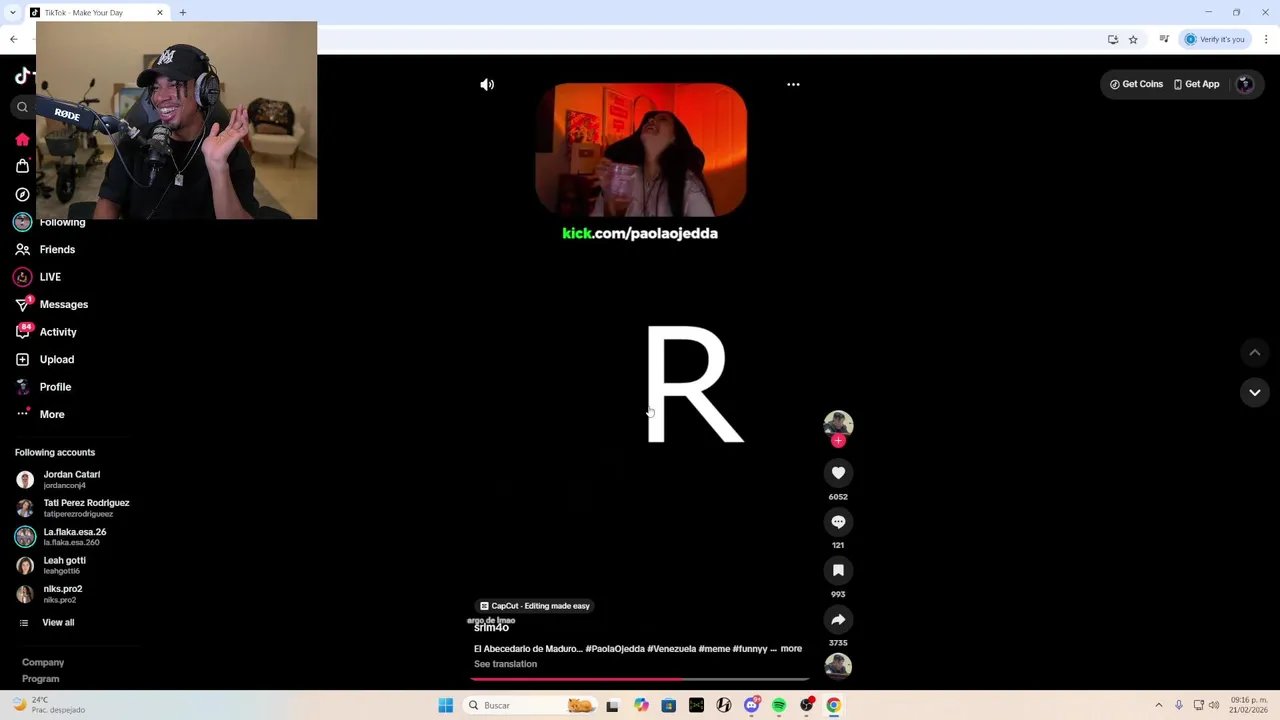Open Activity notifications in the sidebar
This screenshot has height=720, width=1280.
[46, 332]
